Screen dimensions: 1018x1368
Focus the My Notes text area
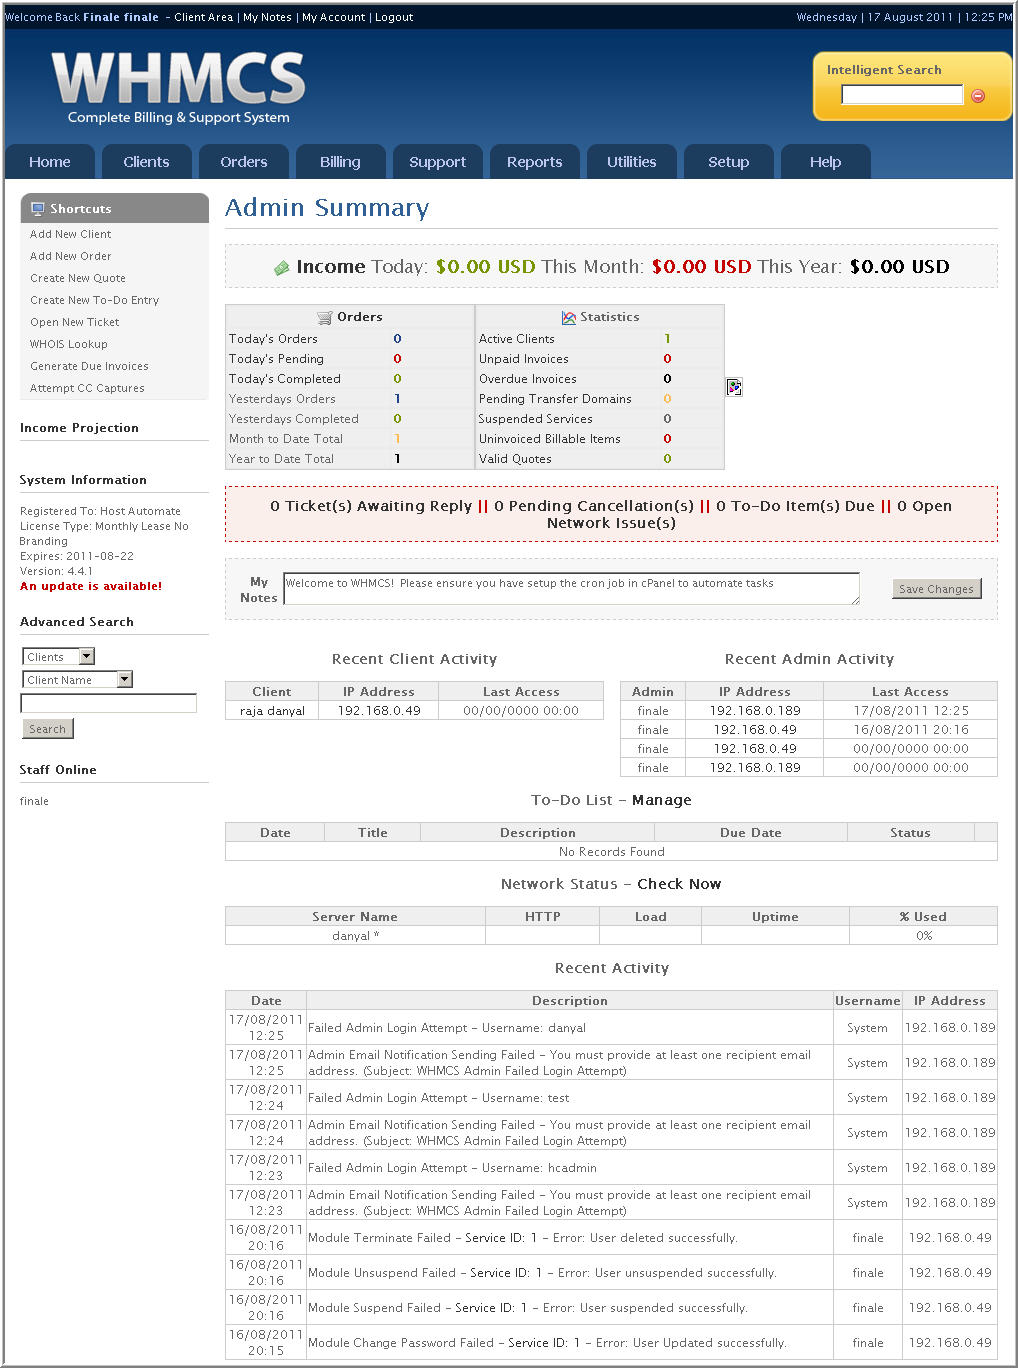coord(571,588)
